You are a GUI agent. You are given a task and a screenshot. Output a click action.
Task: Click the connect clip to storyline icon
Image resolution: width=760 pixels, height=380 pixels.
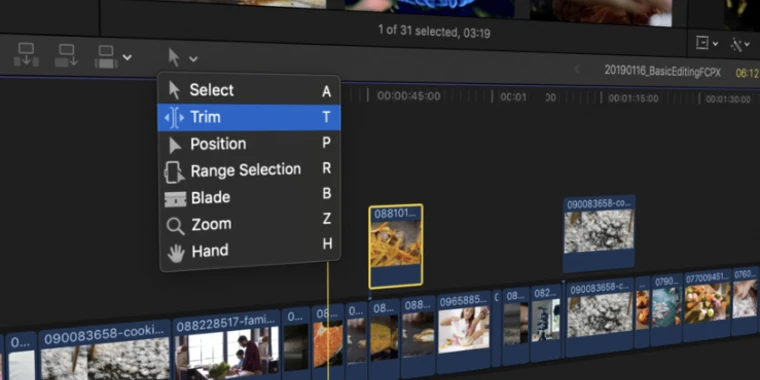click(26, 55)
